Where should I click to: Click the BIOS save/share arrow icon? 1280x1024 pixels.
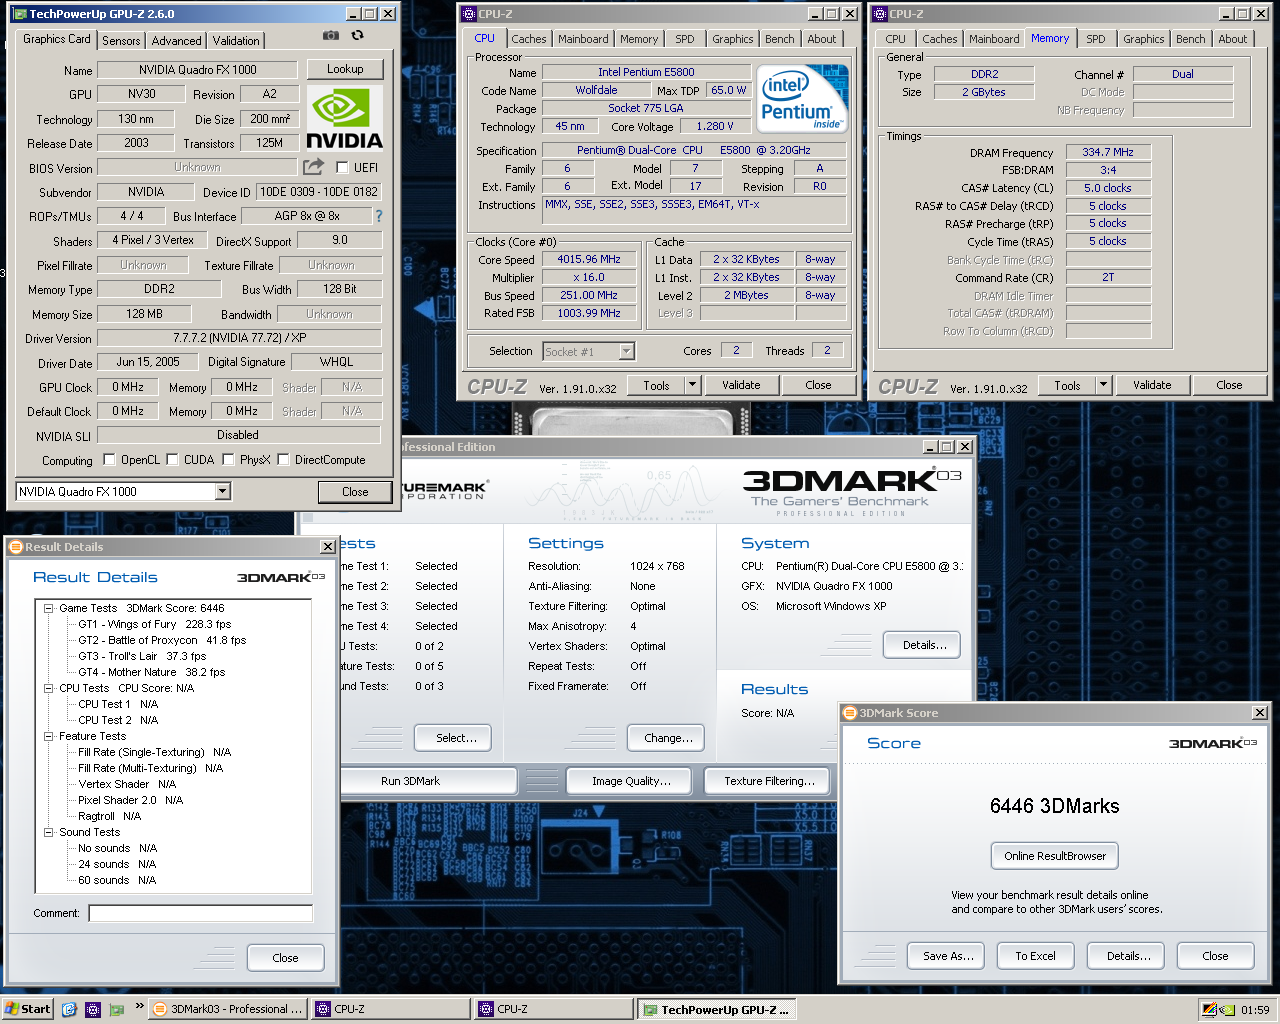[x=314, y=167]
